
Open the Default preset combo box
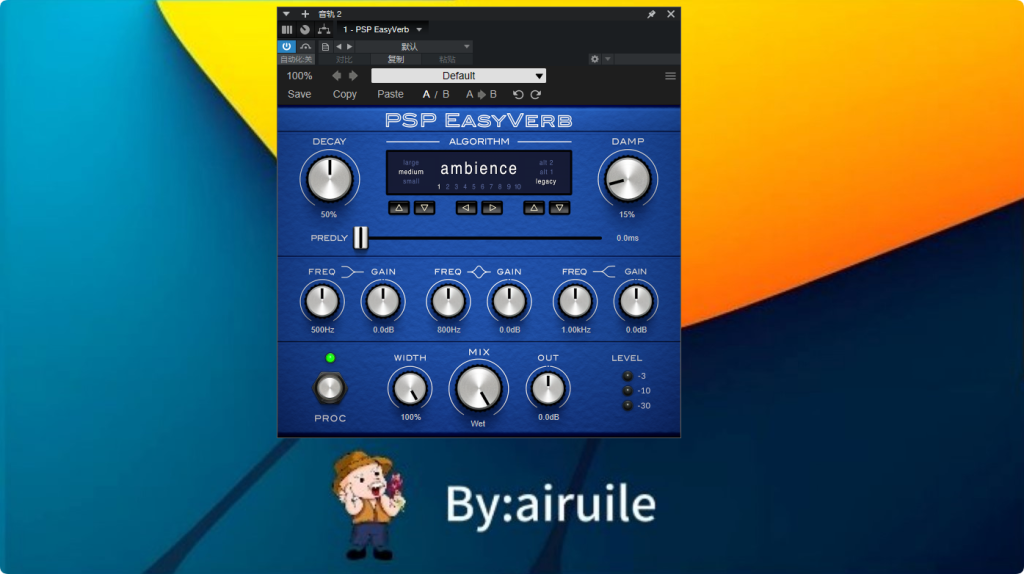pos(458,76)
